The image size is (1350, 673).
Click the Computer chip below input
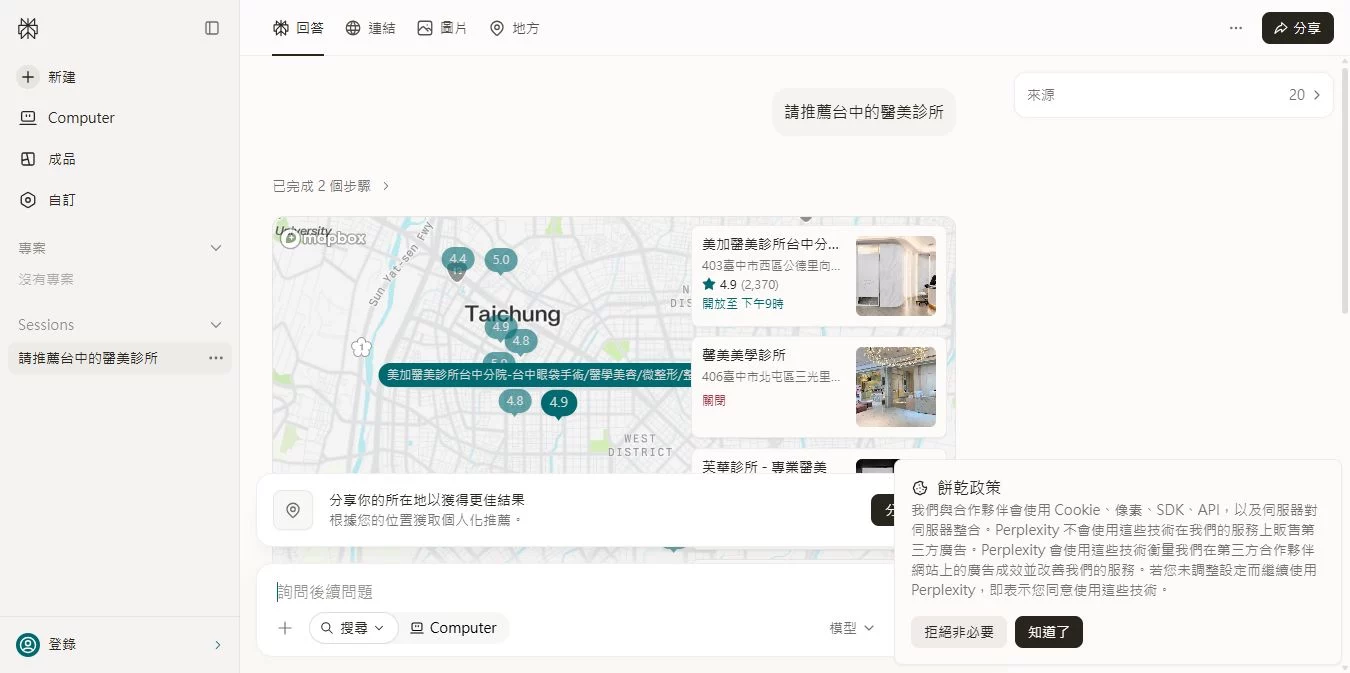tap(454, 628)
